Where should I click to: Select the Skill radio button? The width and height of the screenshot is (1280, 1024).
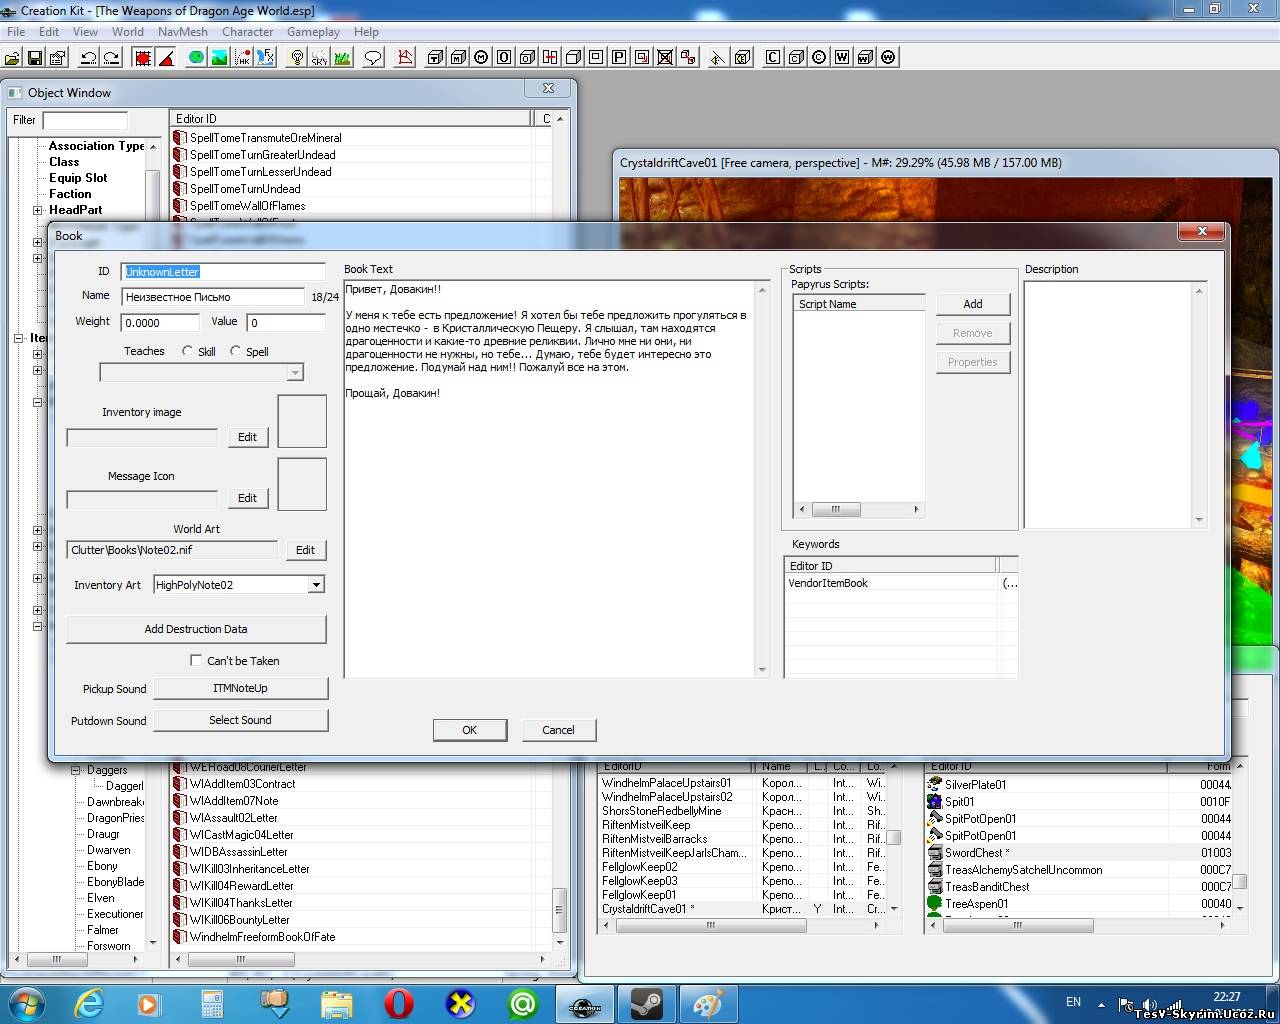click(x=187, y=351)
